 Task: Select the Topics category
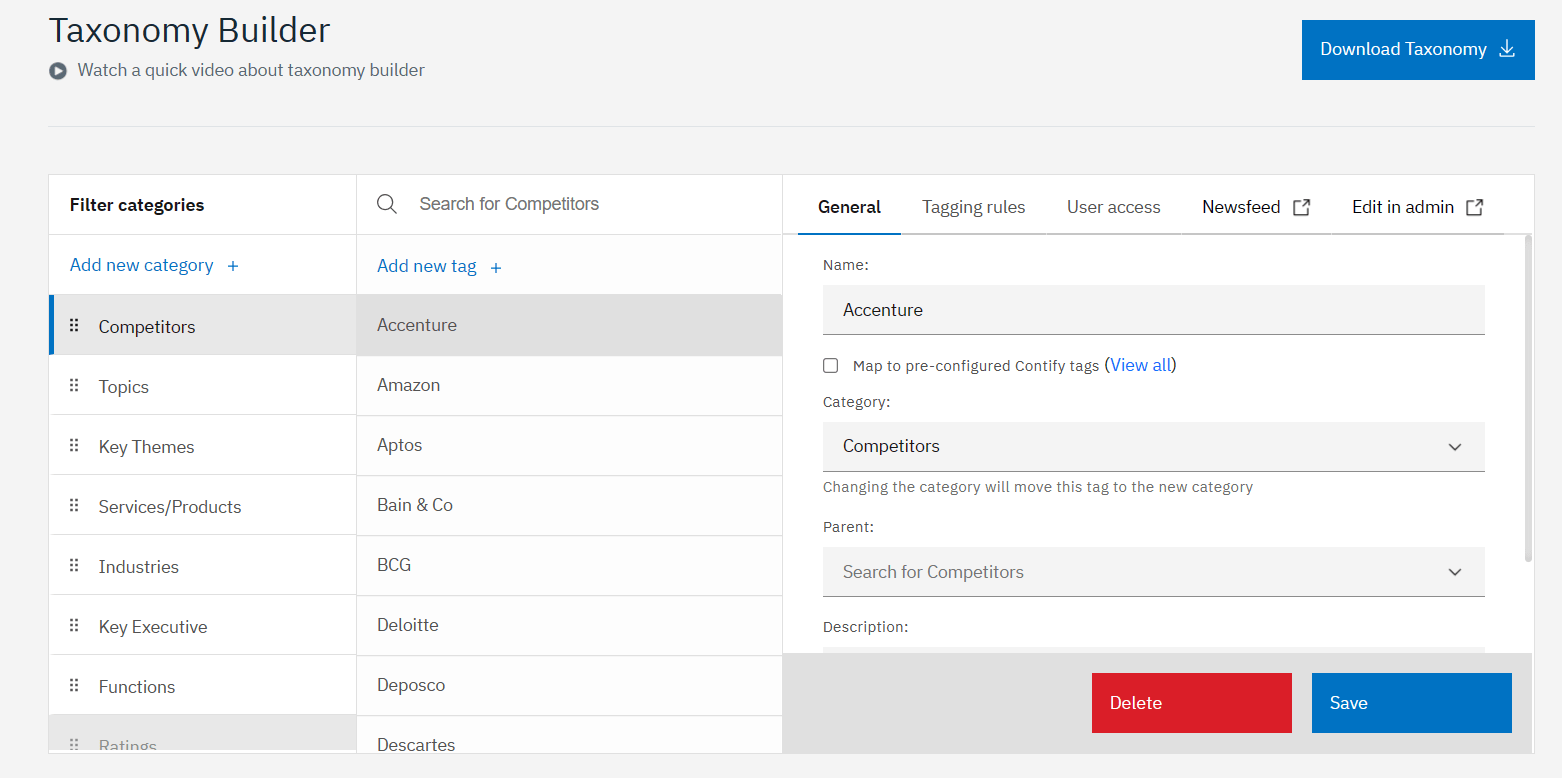click(203, 386)
